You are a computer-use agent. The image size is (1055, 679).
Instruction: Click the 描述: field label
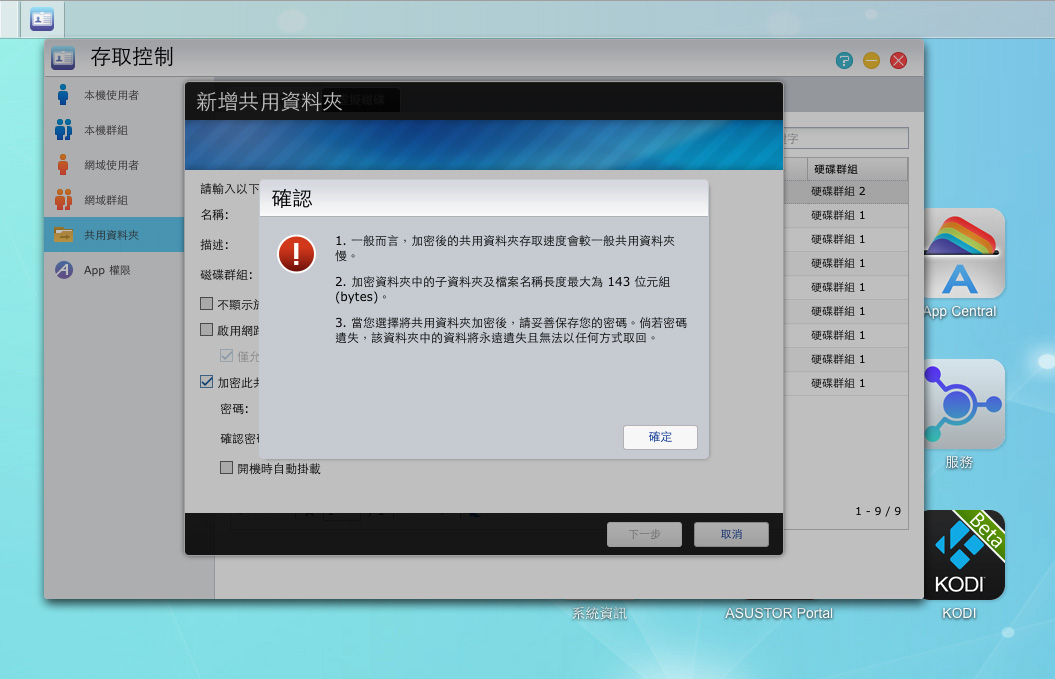[x=215, y=244]
